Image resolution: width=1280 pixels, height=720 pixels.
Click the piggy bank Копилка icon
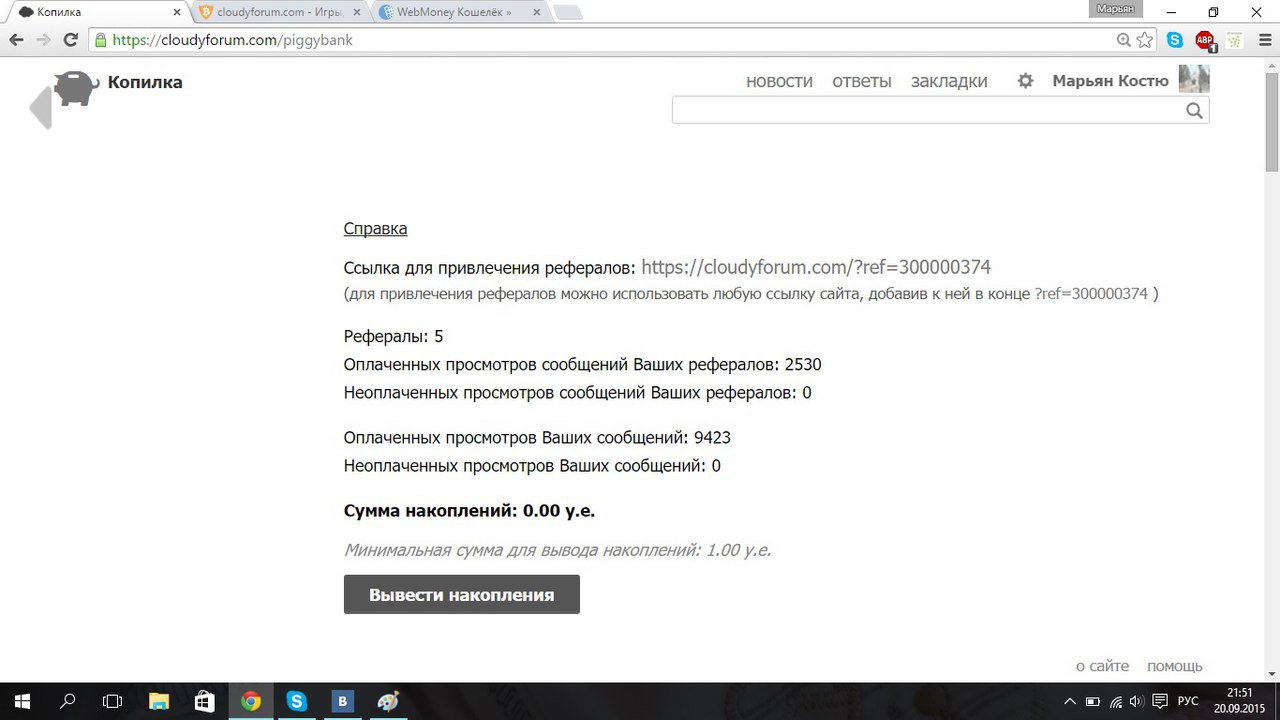pyautogui.click(x=75, y=88)
